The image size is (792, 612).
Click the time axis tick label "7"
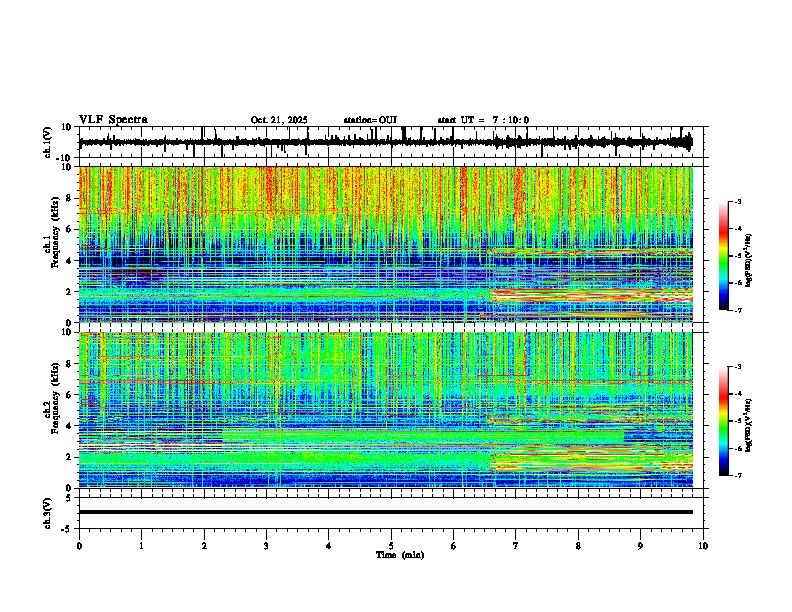pyautogui.click(x=516, y=546)
